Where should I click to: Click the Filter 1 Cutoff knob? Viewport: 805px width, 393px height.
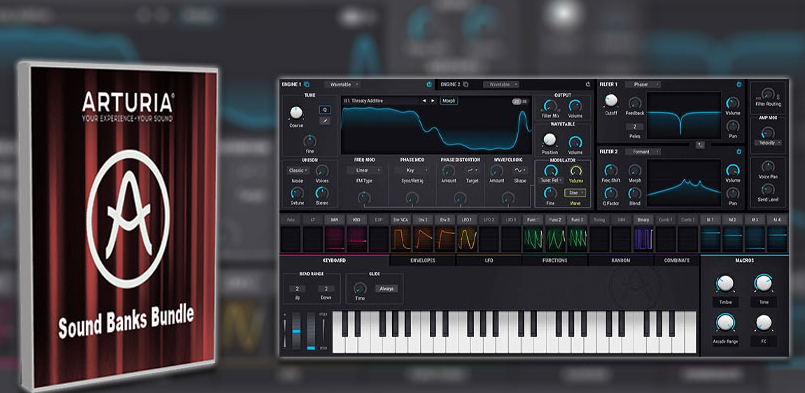[x=611, y=100]
